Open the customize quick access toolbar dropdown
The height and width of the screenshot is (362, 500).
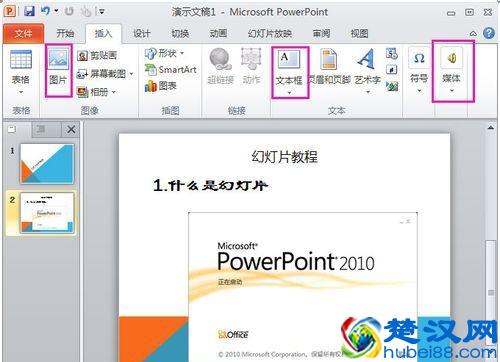(x=101, y=12)
